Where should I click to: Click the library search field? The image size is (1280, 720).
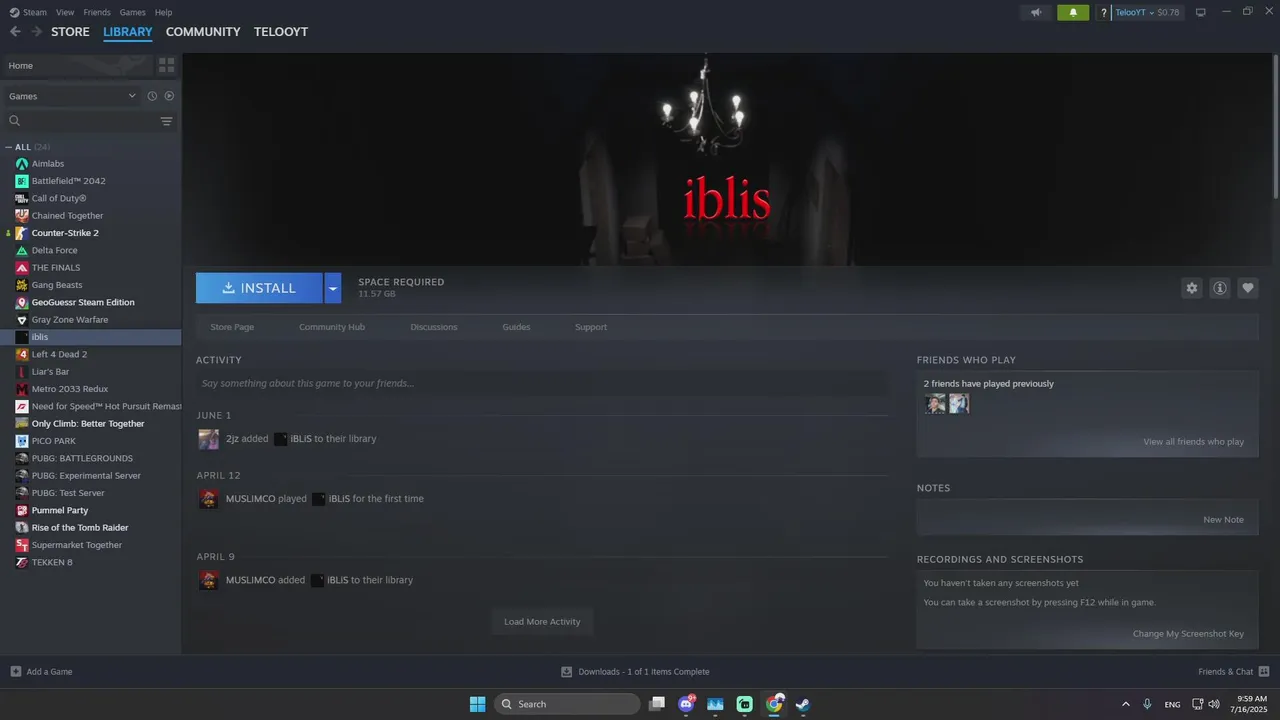click(x=90, y=121)
